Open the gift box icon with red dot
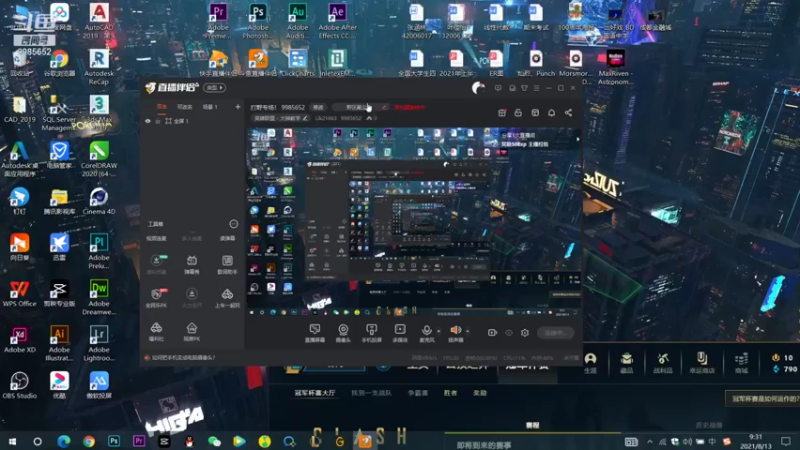Viewport: 800px width, 450px height. click(502, 113)
